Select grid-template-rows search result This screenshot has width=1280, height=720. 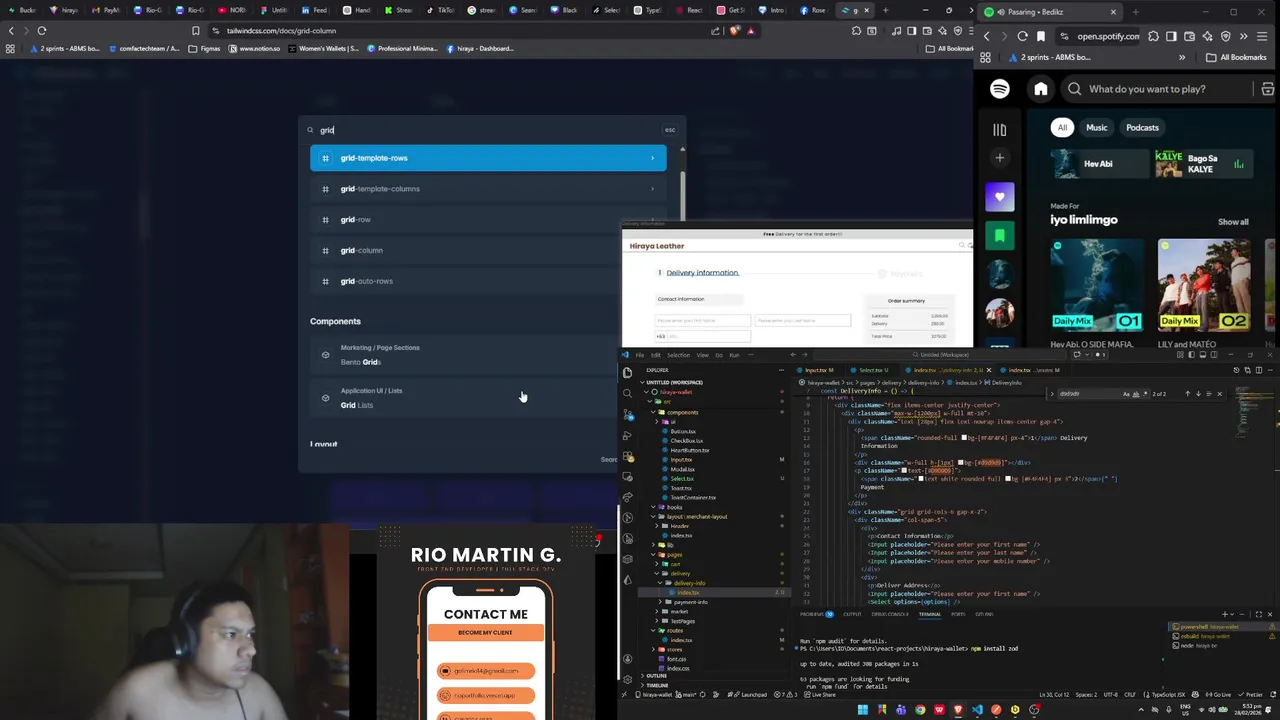pos(488,158)
